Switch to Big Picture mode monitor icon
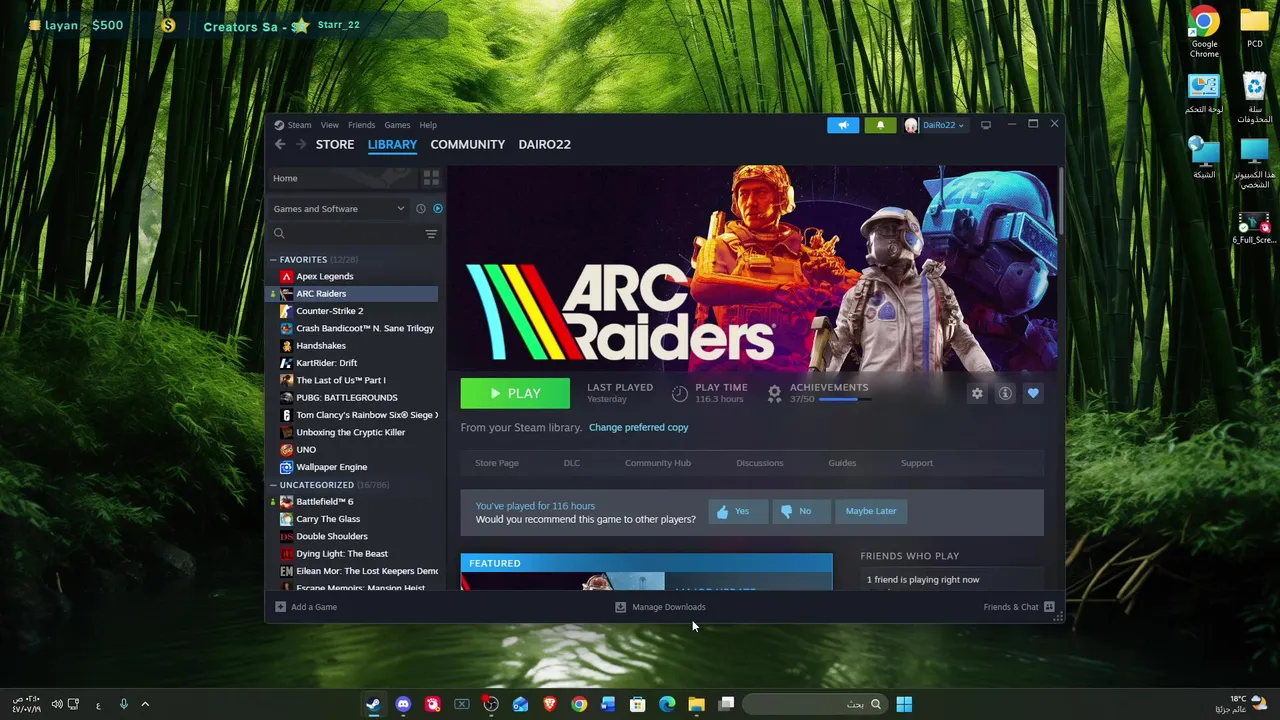The image size is (1280, 720). [986, 125]
